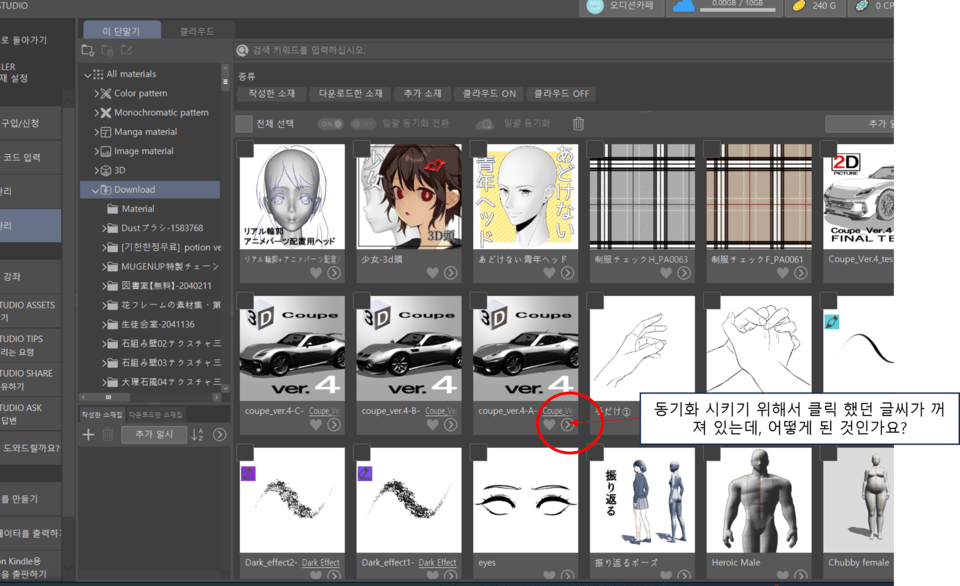Viewport: 960px width, 586px height.
Task: Switch to the 클라우드 tab
Action: tap(197, 31)
